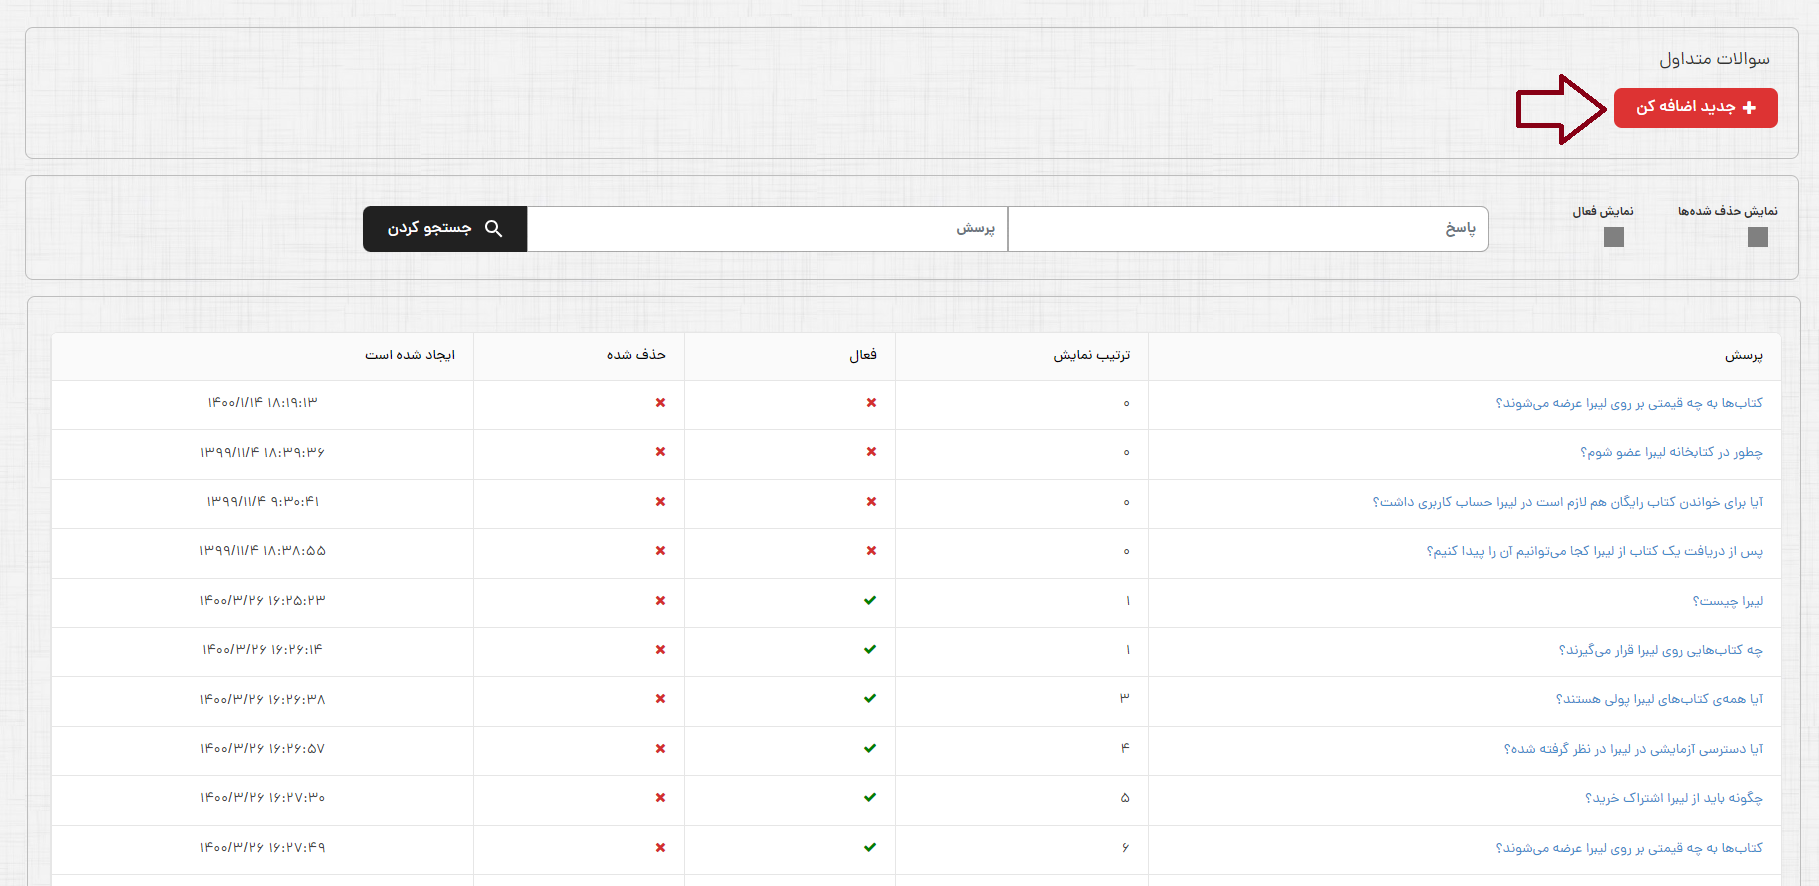
Task: Open the question 'لیبرا چیست؟'
Action: point(1727,601)
